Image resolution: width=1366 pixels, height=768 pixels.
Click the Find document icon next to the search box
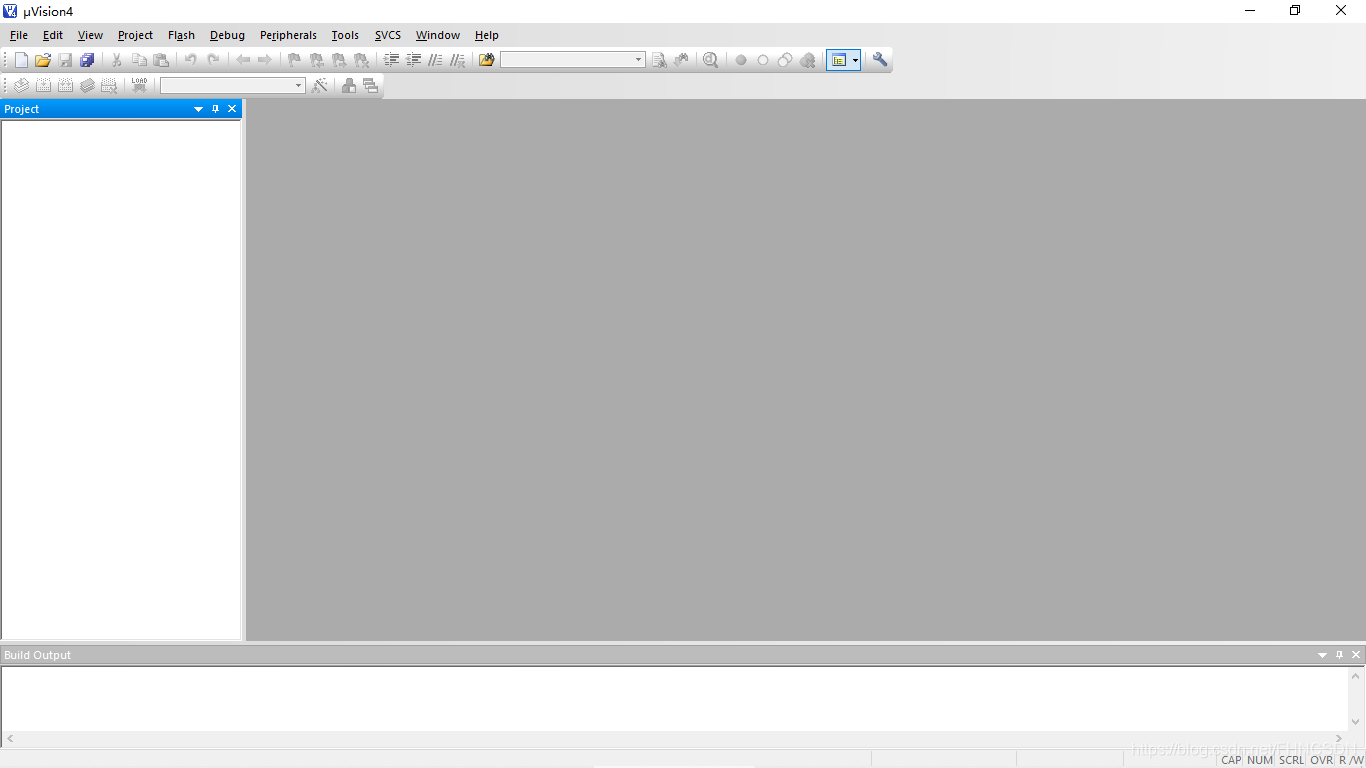point(659,60)
